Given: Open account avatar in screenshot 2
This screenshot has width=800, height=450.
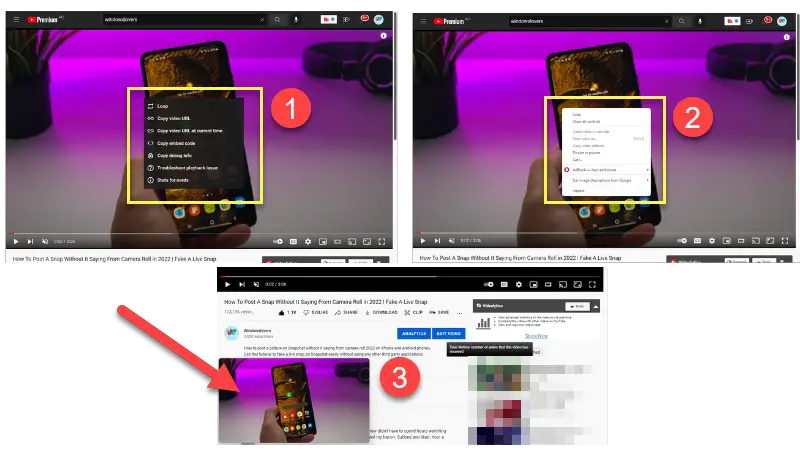Looking at the screenshot, I should tap(782, 21).
